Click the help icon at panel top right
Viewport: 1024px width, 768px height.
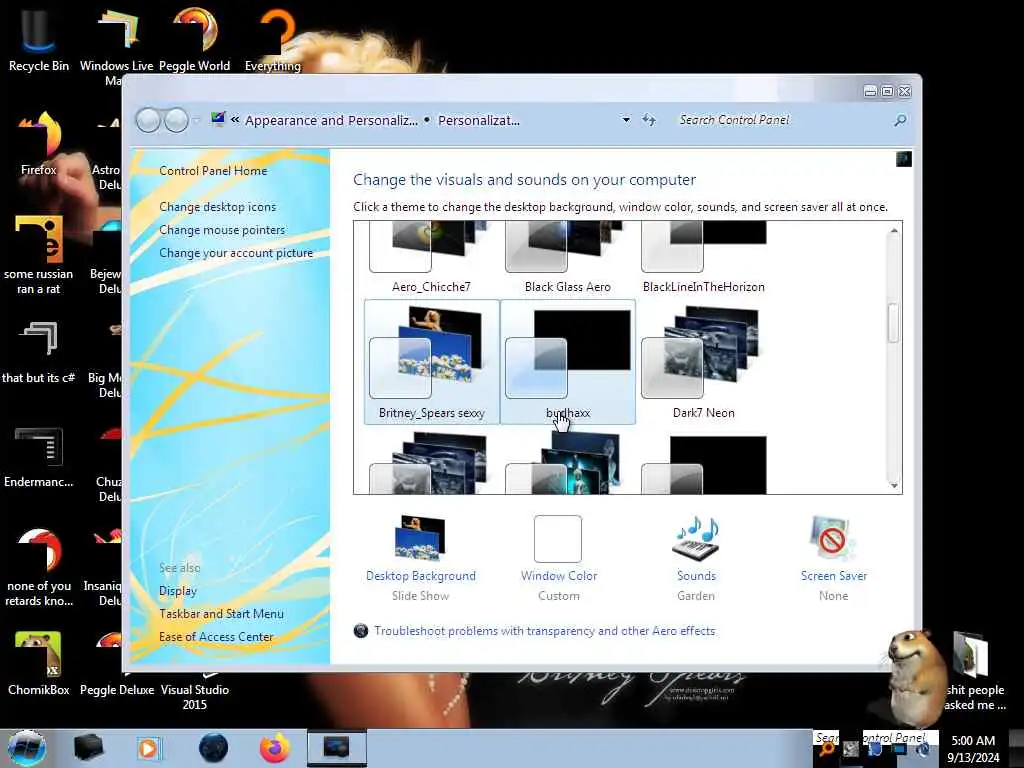click(x=904, y=159)
